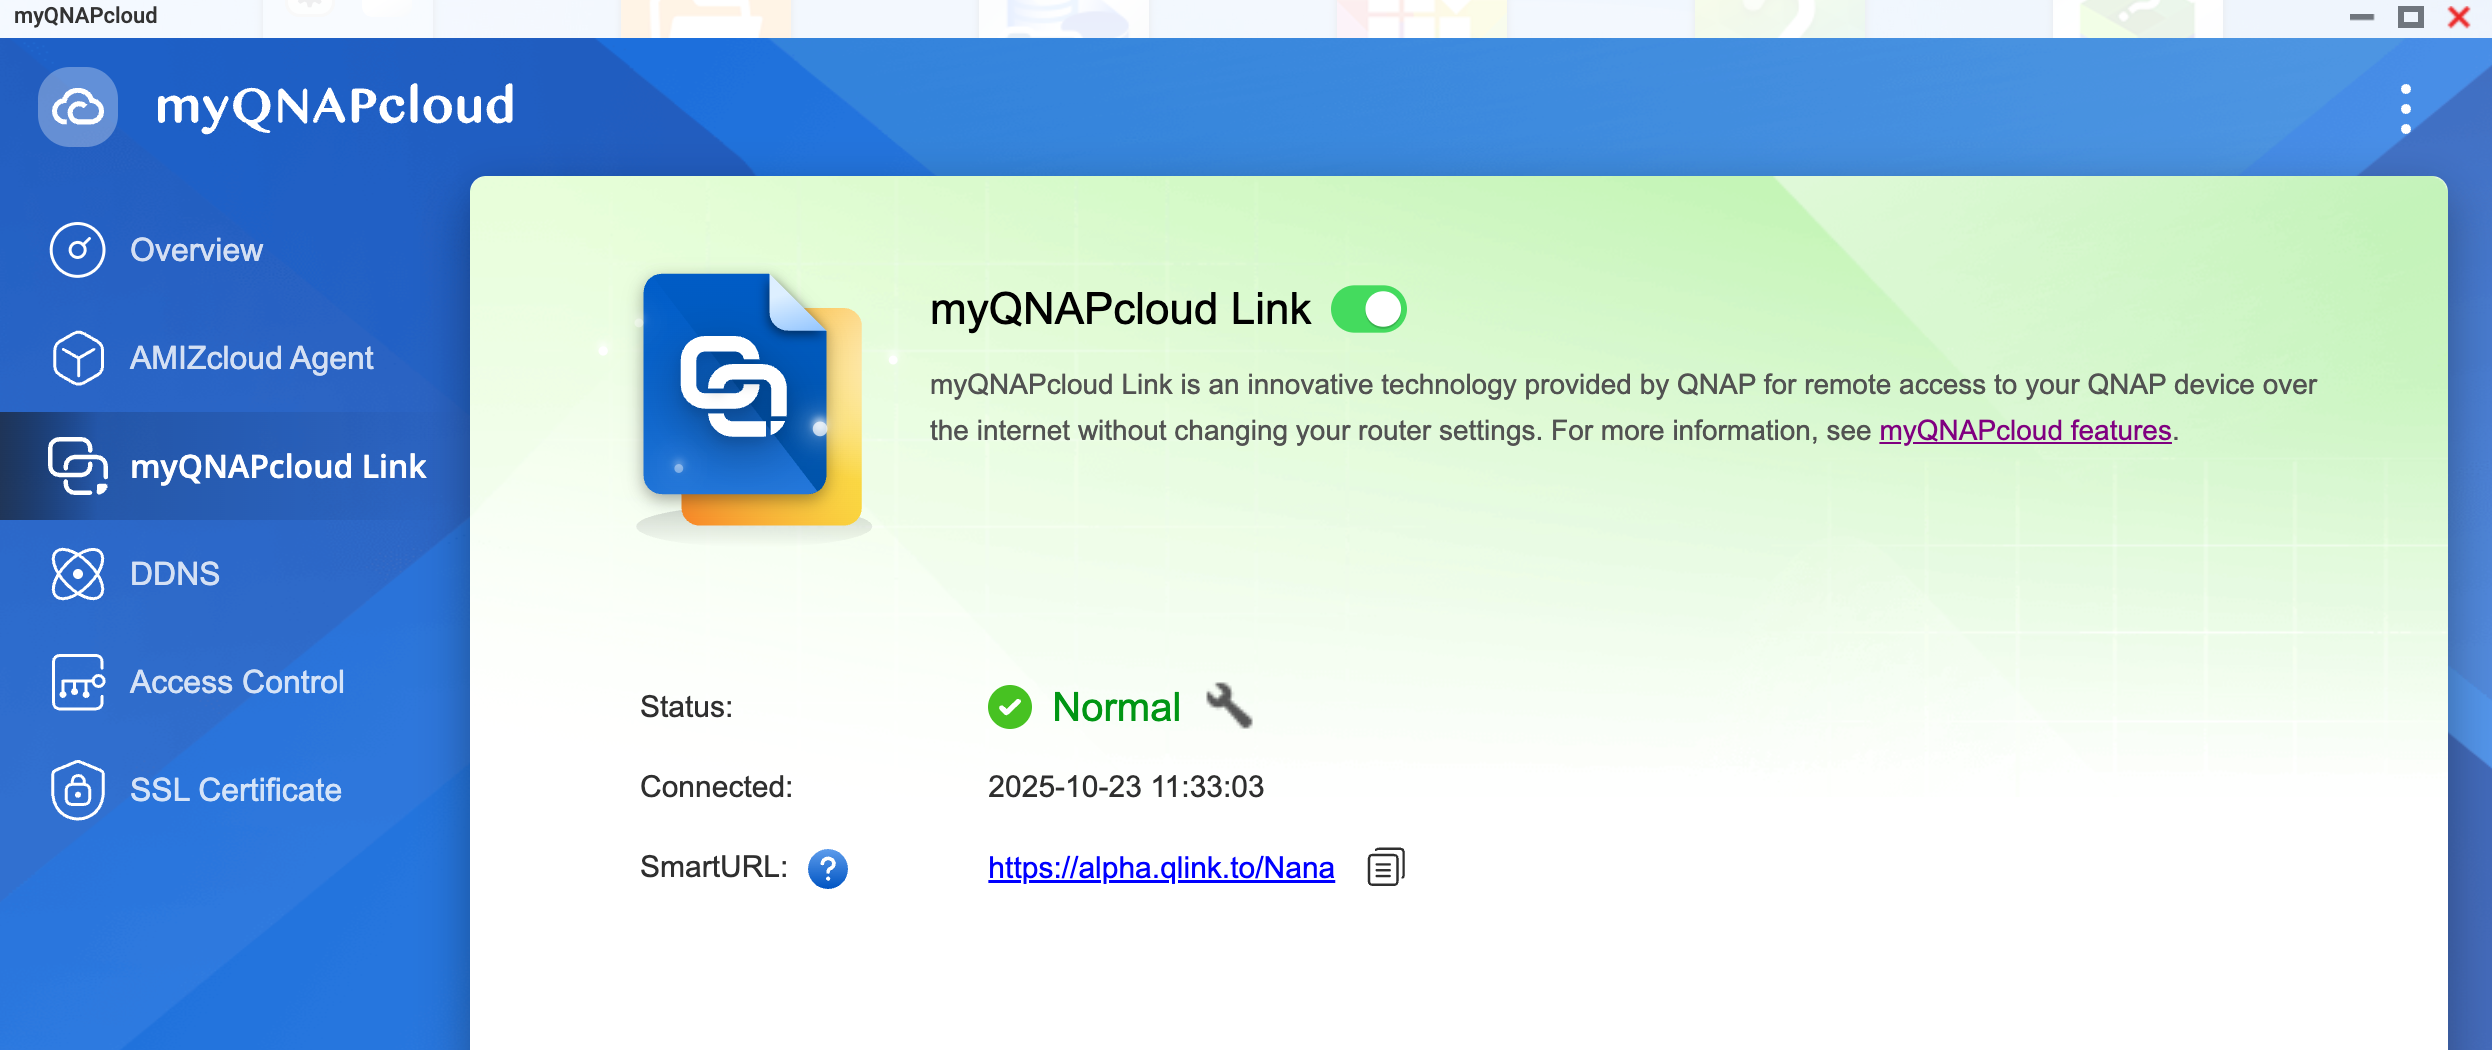
Task: Click the Overview sidebar icon
Action: click(x=78, y=250)
